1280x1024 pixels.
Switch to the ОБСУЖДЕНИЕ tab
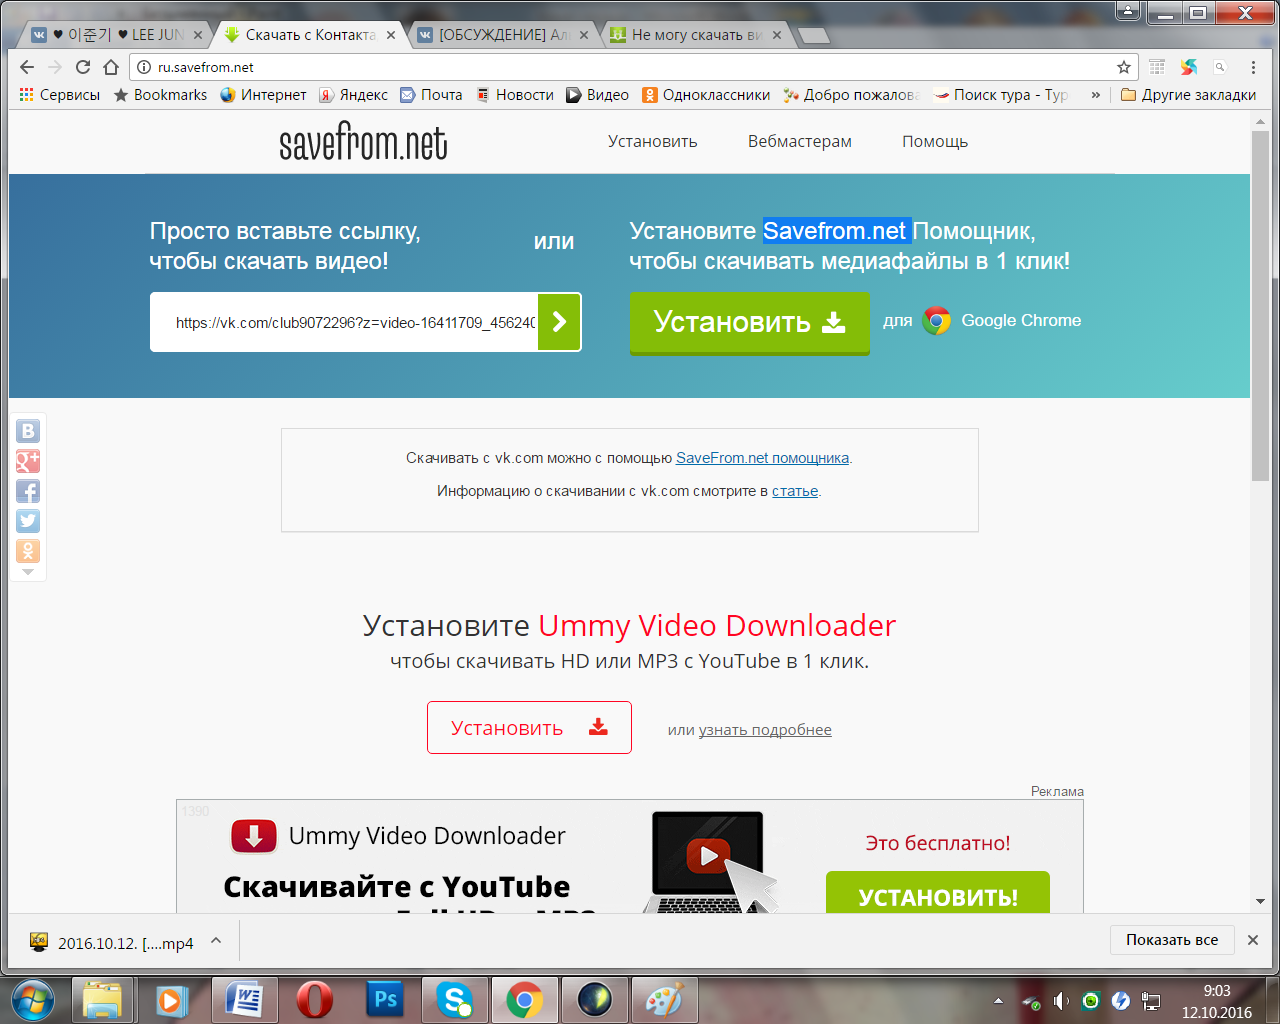click(x=504, y=35)
